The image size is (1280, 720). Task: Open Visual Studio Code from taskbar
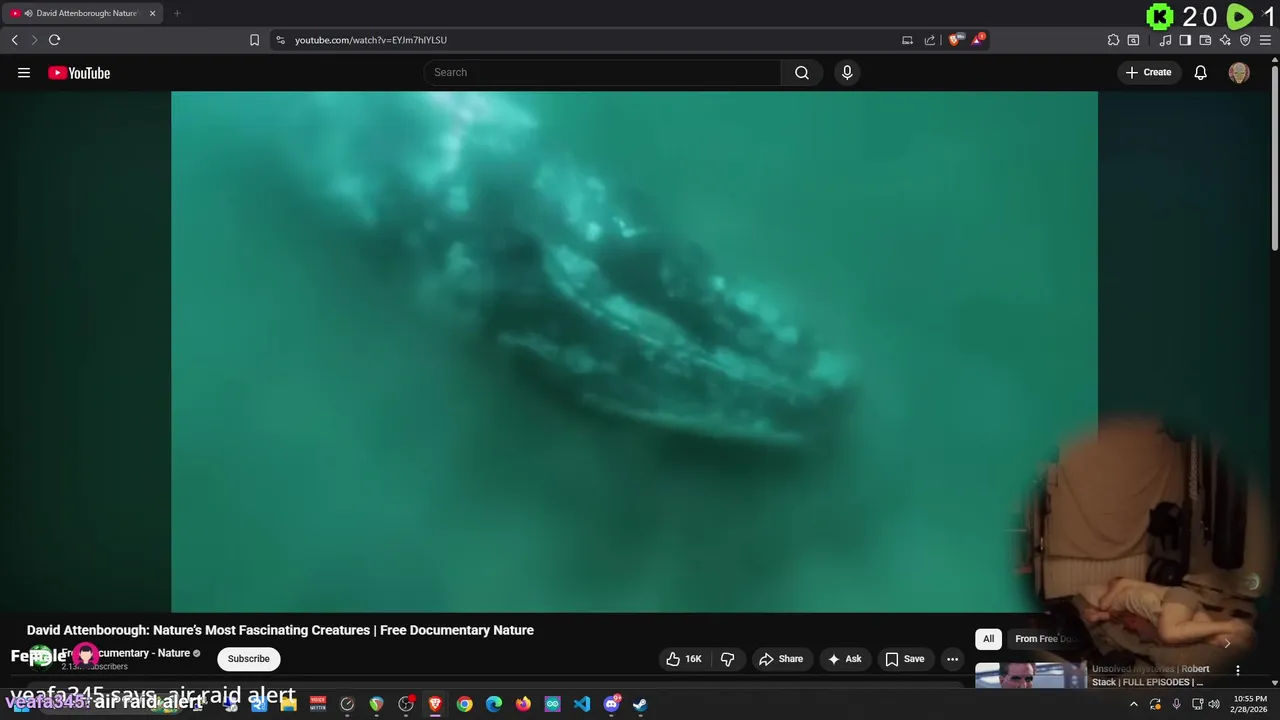tap(582, 704)
